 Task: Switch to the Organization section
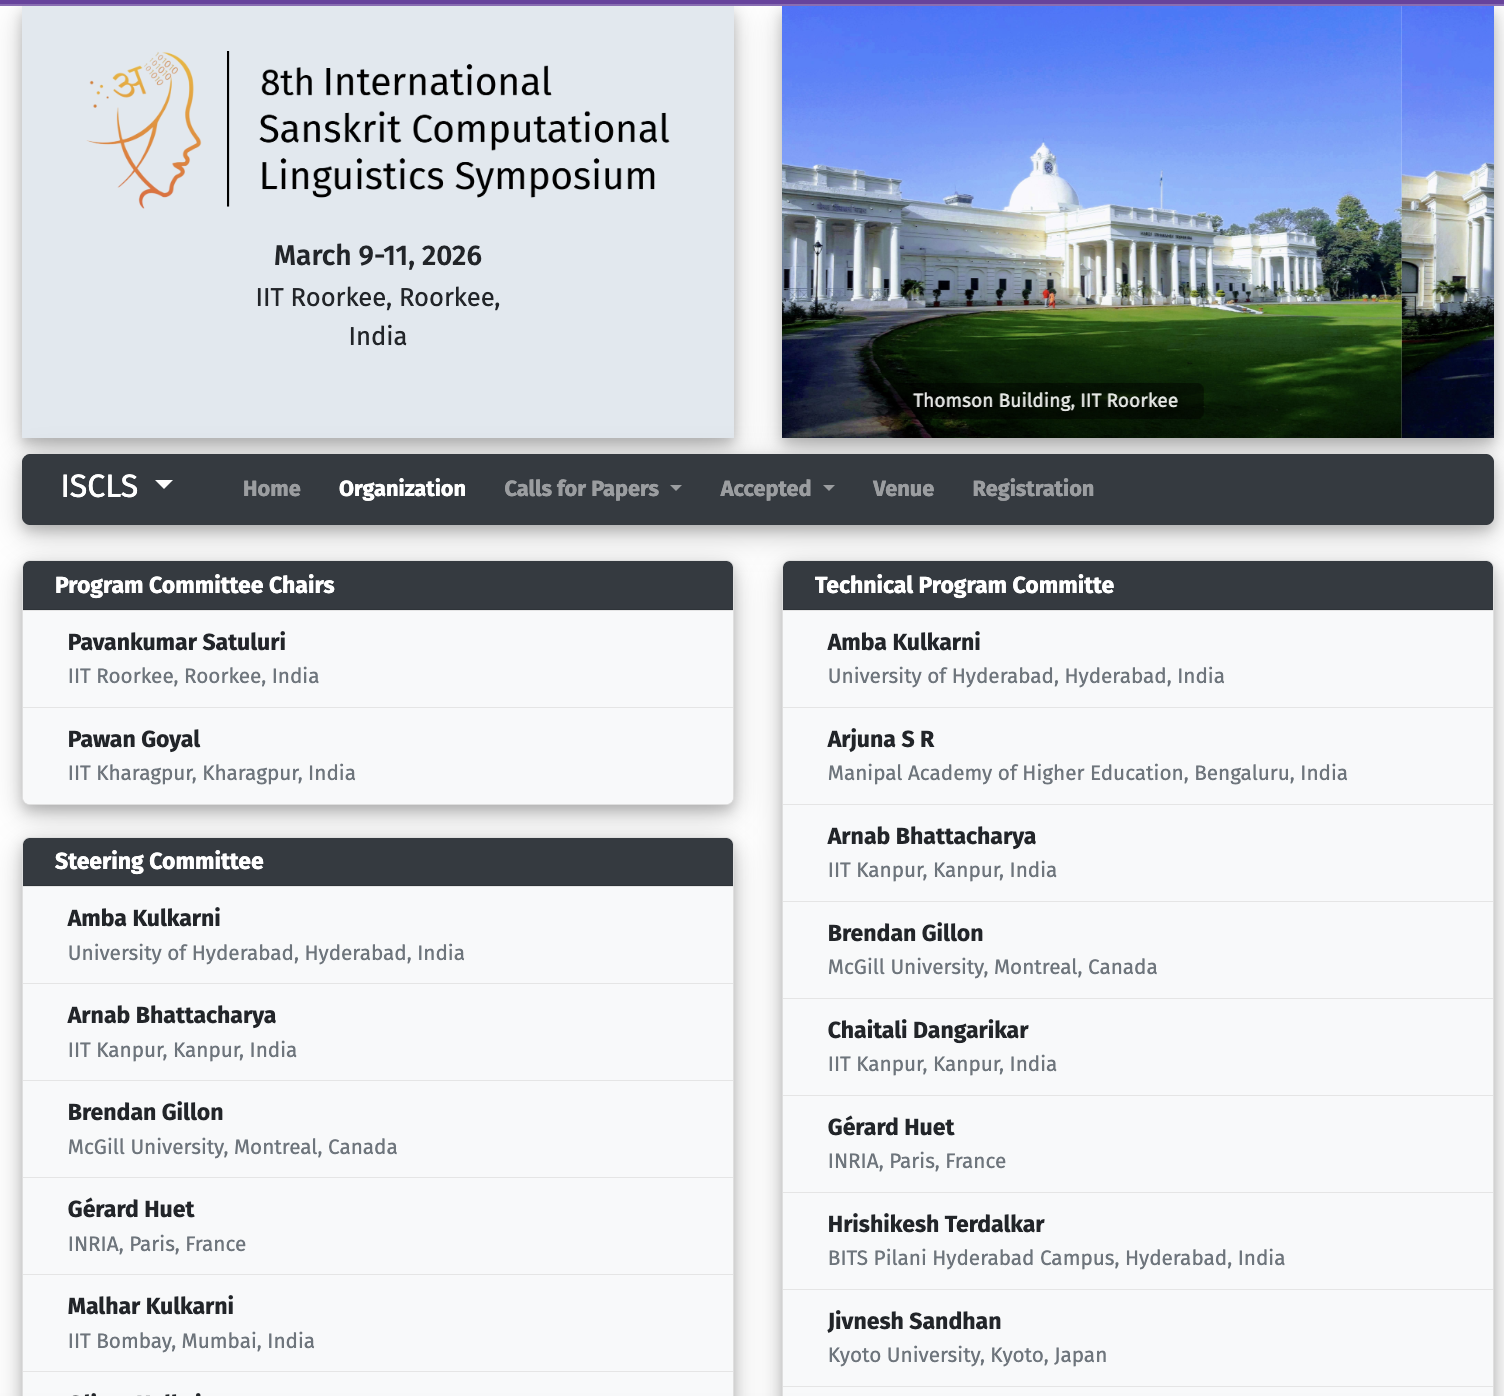(x=401, y=489)
